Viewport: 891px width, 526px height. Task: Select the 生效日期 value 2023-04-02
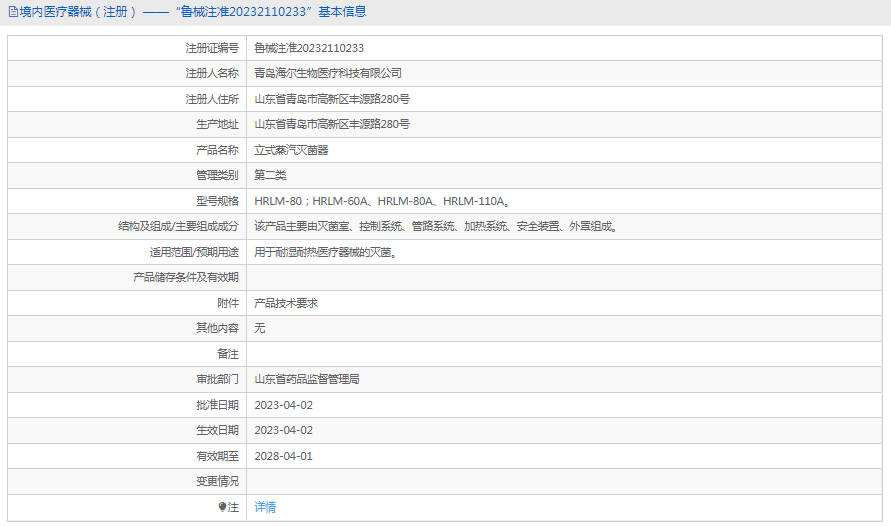[284, 430]
